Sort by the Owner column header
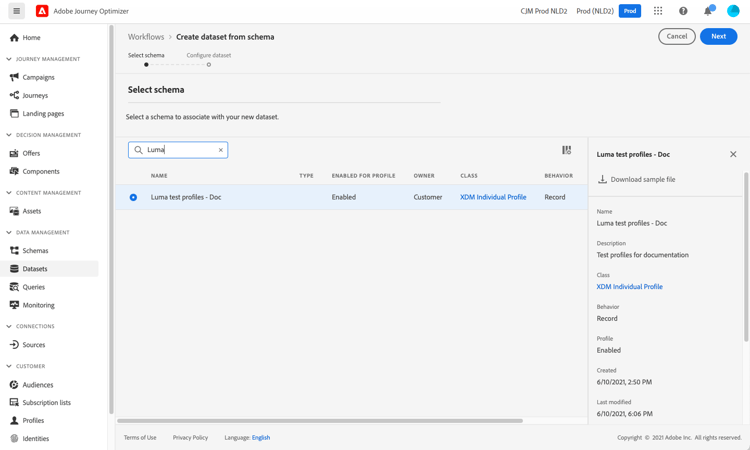 pyautogui.click(x=424, y=176)
